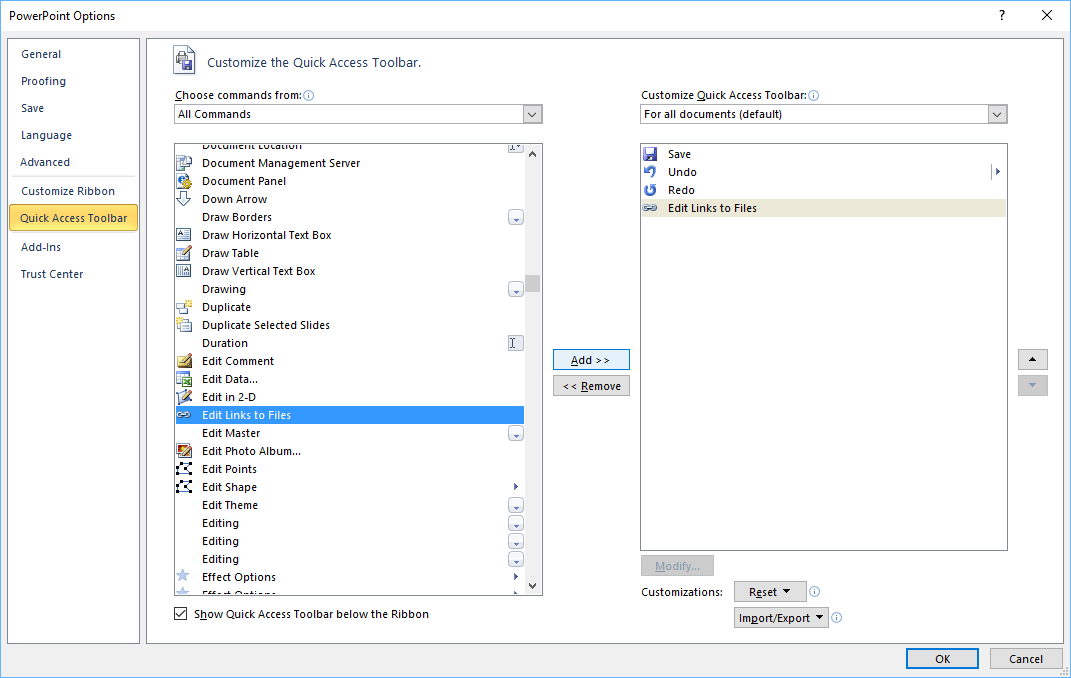
Task: Select the Edit Data spreadsheet icon
Action: 184,379
